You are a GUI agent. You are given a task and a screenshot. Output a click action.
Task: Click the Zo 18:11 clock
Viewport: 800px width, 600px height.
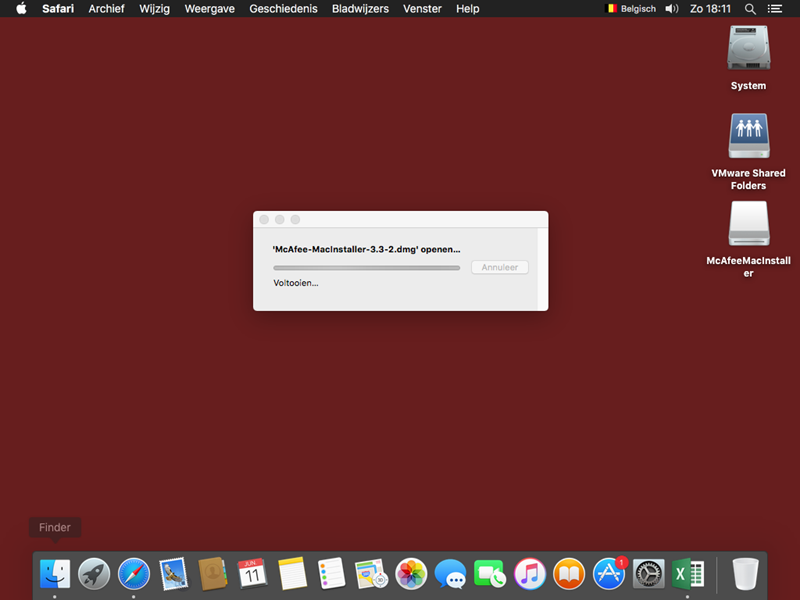(710, 9)
